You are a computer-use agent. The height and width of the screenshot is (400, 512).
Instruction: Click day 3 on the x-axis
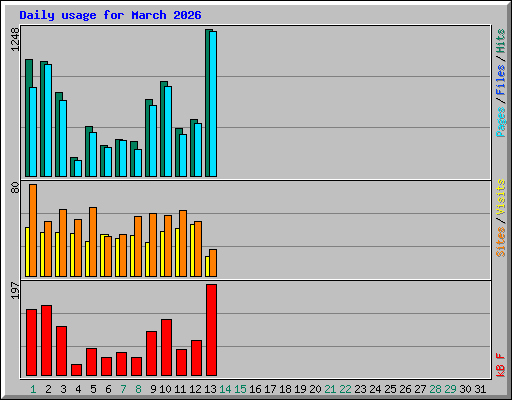click(63, 389)
